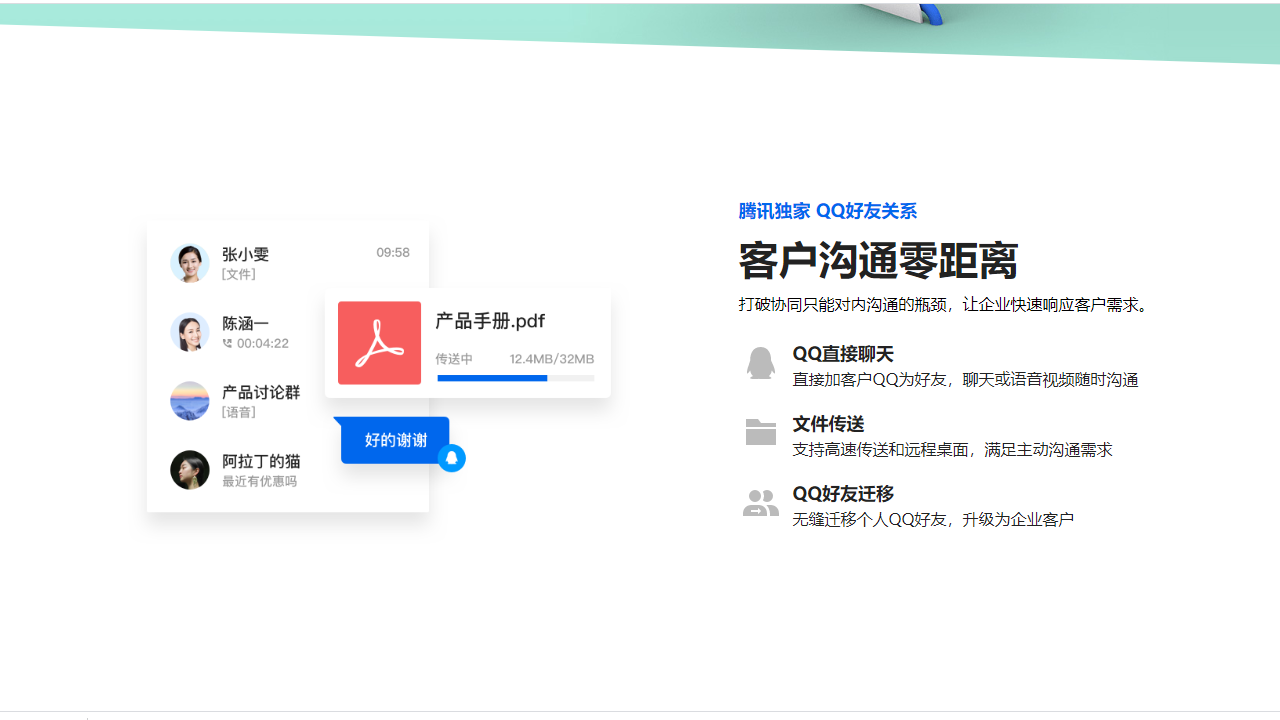Click the 12.4MB/32MB transfer status text
This screenshot has height=720, width=1280.
(x=551, y=359)
